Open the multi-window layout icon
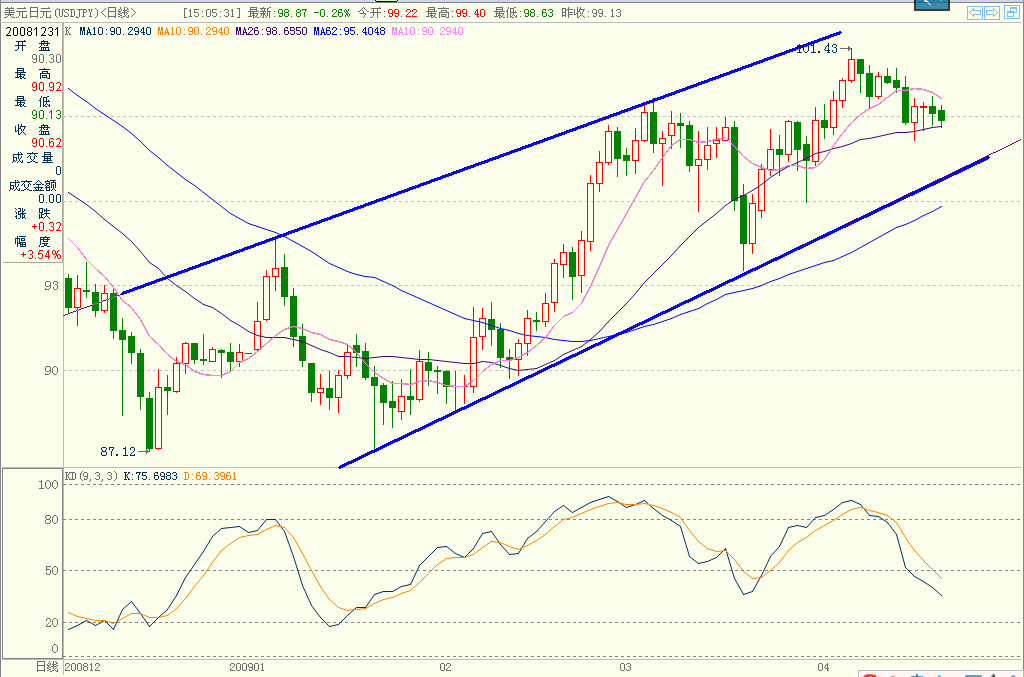 (1010, 12)
